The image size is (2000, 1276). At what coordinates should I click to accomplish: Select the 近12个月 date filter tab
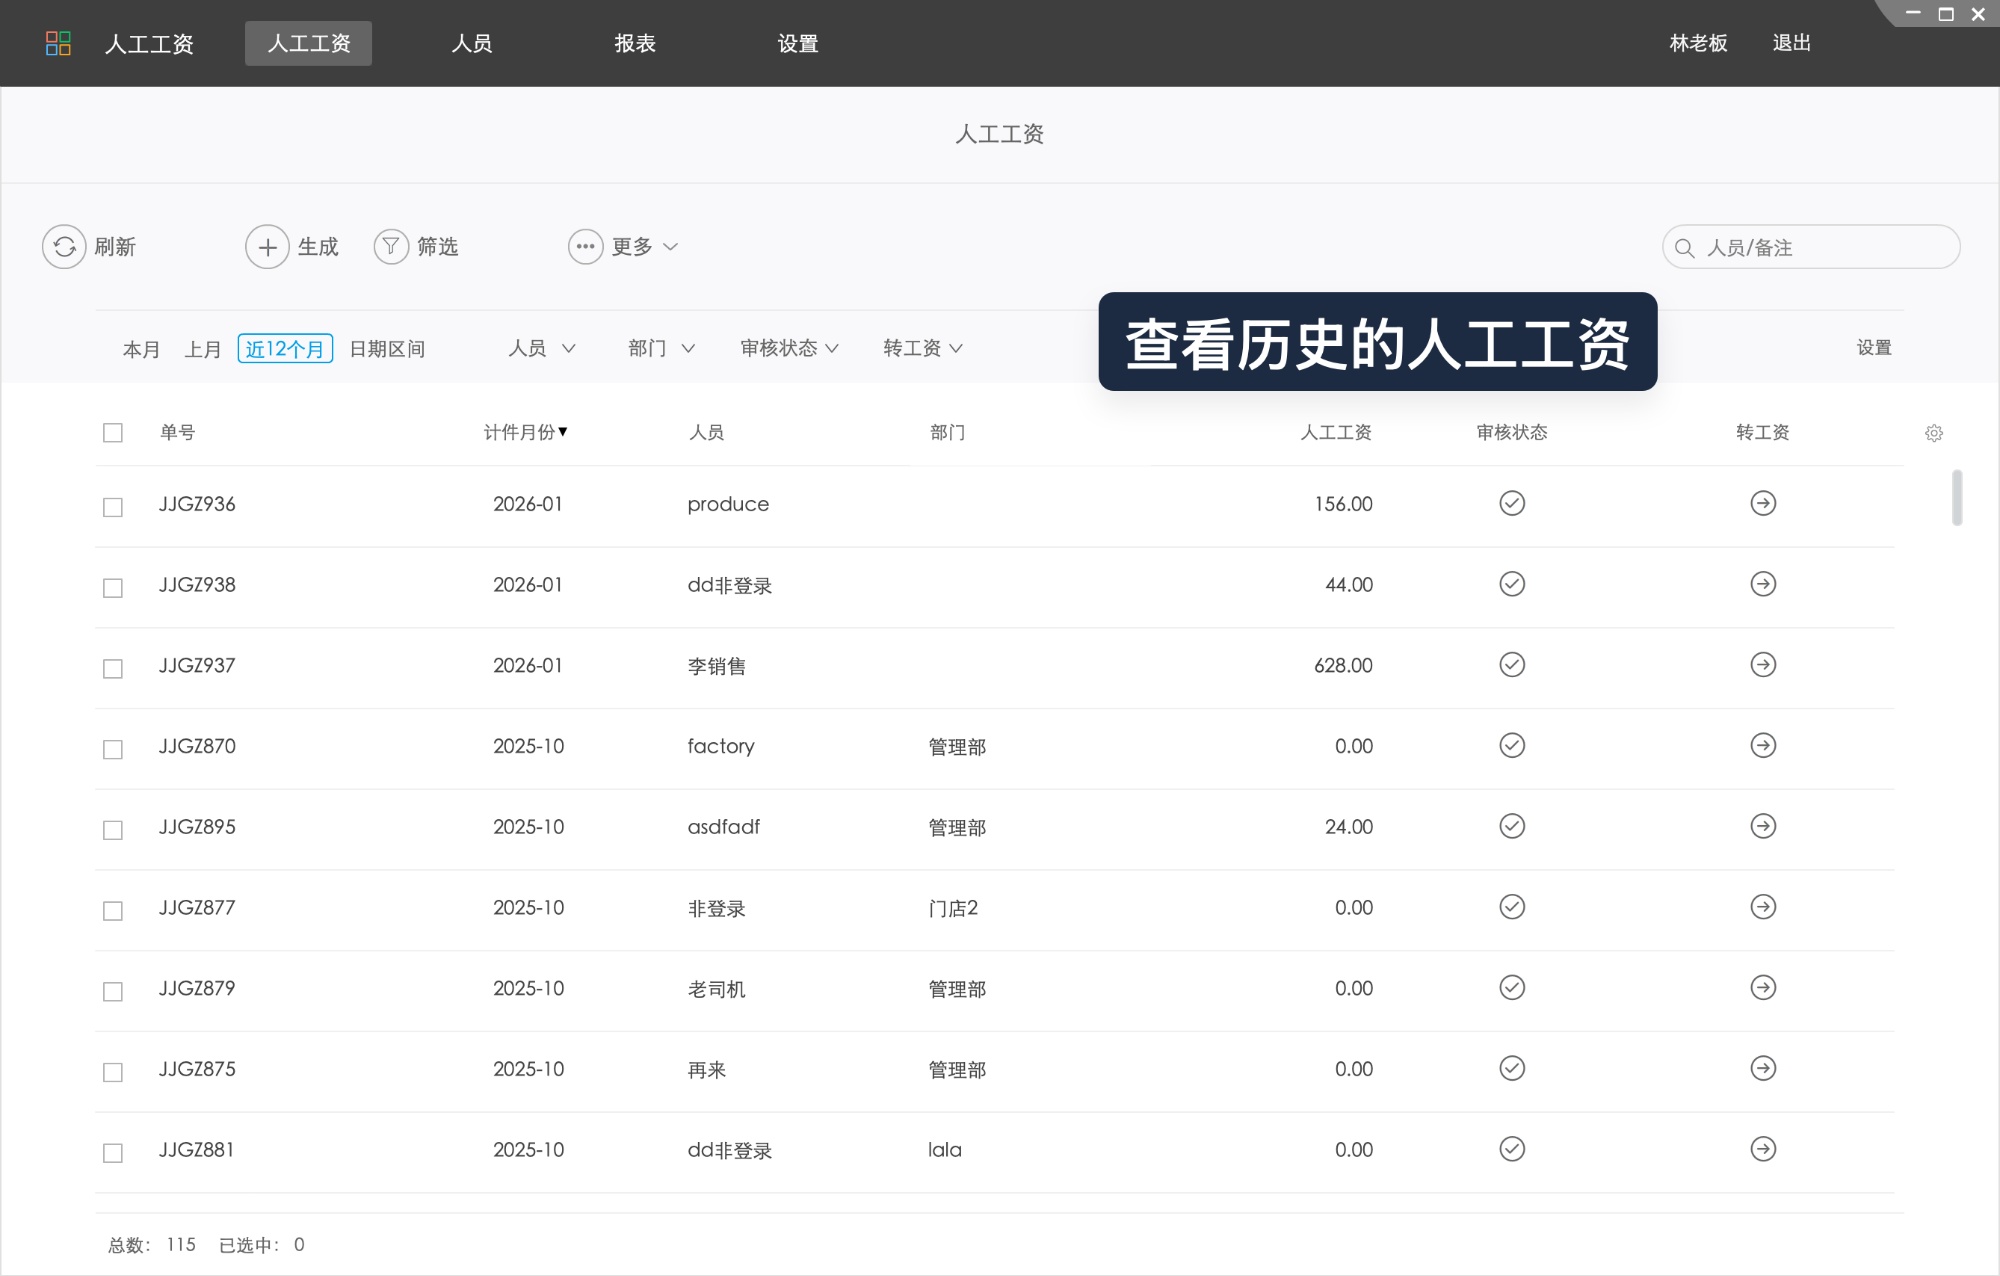tap(286, 348)
